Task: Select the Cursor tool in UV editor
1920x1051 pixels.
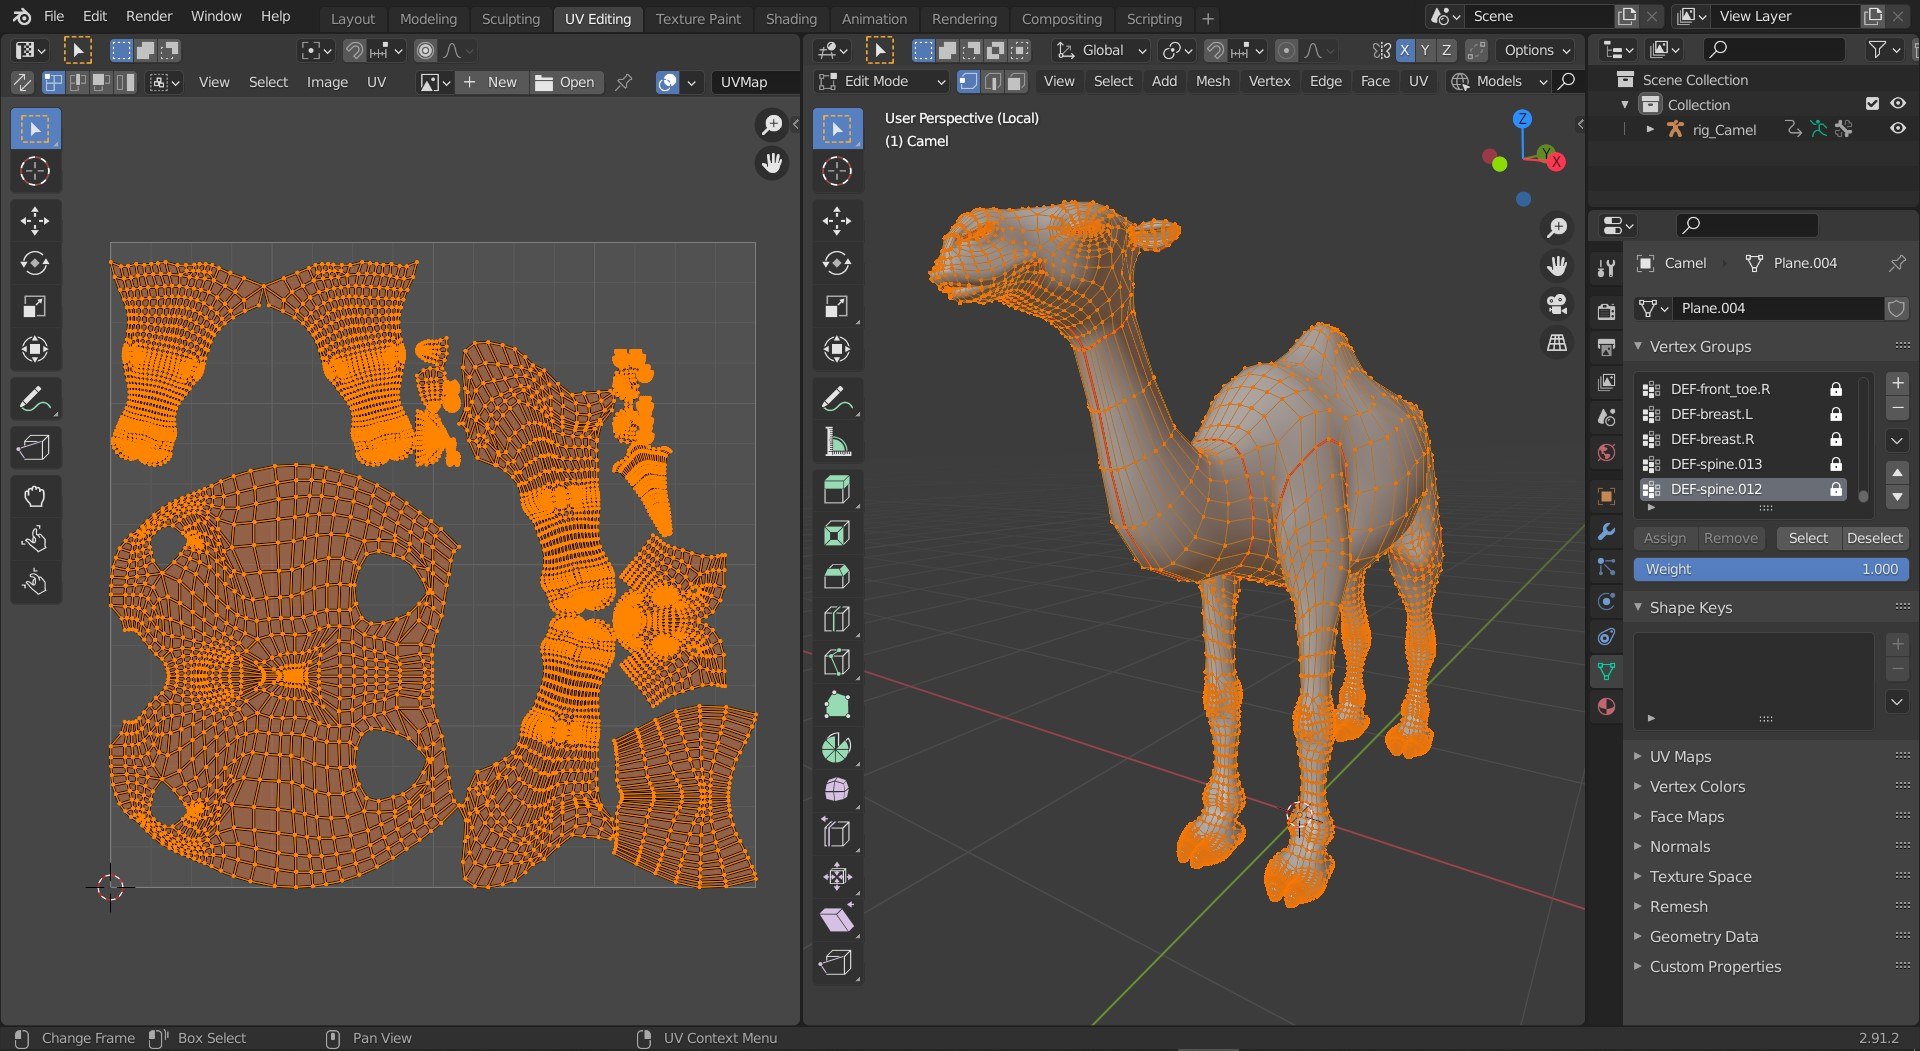Action: pyautogui.click(x=35, y=171)
